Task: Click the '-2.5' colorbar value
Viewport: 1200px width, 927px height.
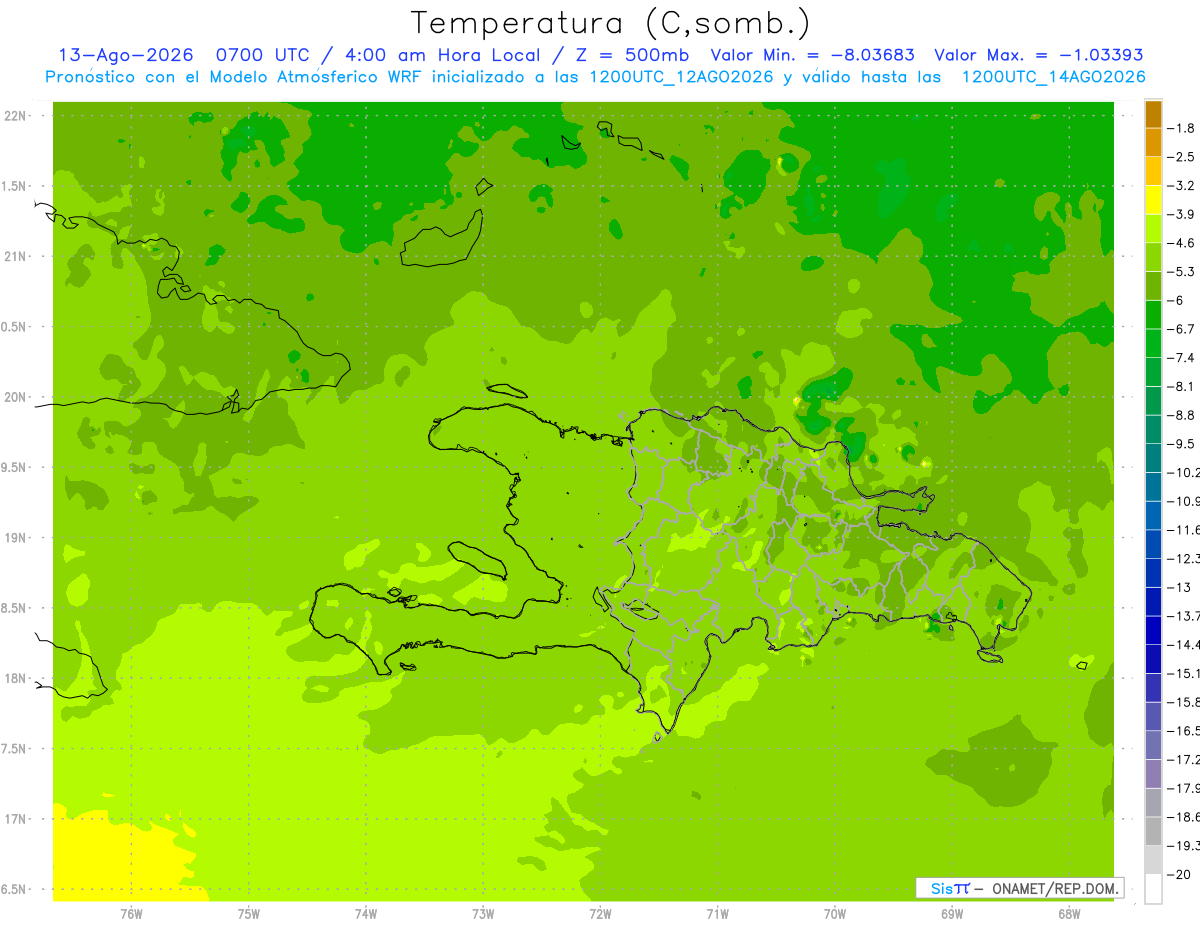Action: point(1182,157)
